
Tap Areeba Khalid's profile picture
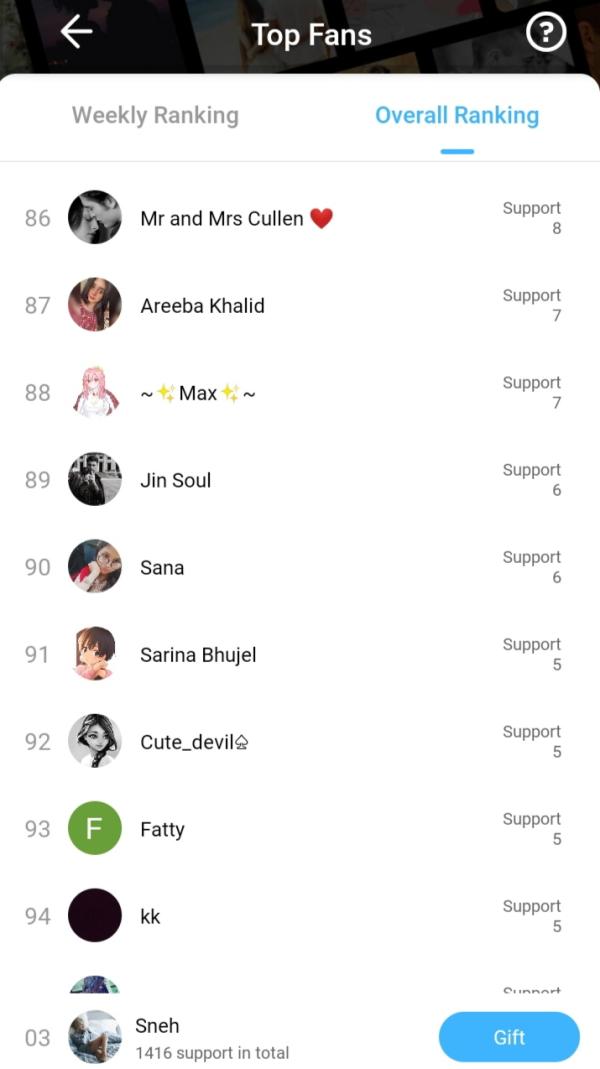pyautogui.click(x=95, y=305)
